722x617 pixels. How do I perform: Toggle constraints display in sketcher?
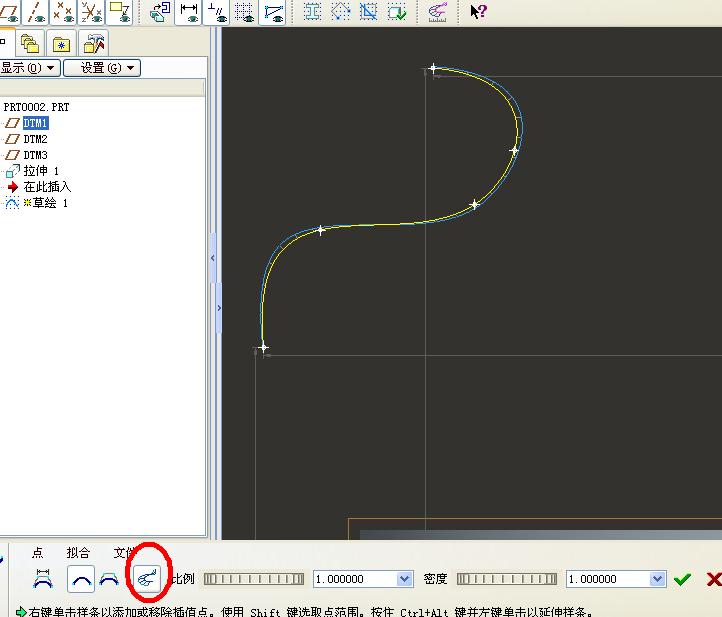[x=216, y=12]
